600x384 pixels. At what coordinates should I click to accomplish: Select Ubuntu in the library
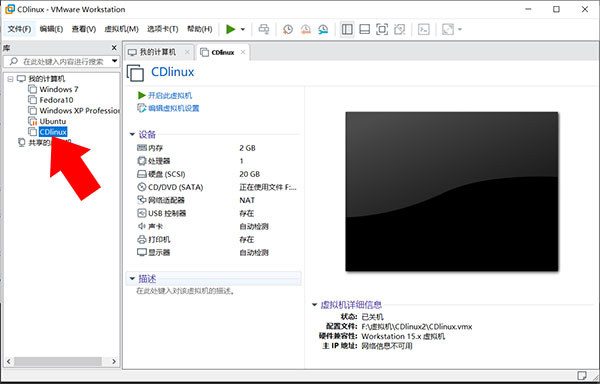(53, 121)
